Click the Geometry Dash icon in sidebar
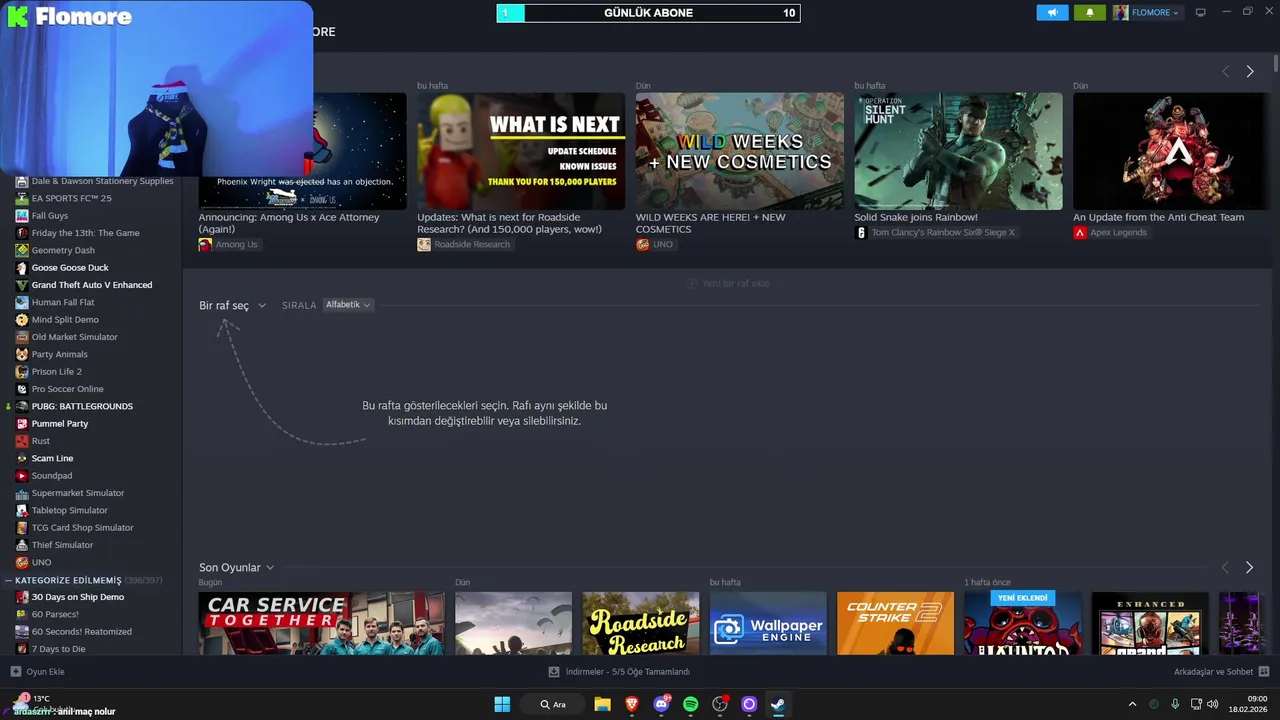The width and height of the screenshot is (1280, 720). click(22, 250)
